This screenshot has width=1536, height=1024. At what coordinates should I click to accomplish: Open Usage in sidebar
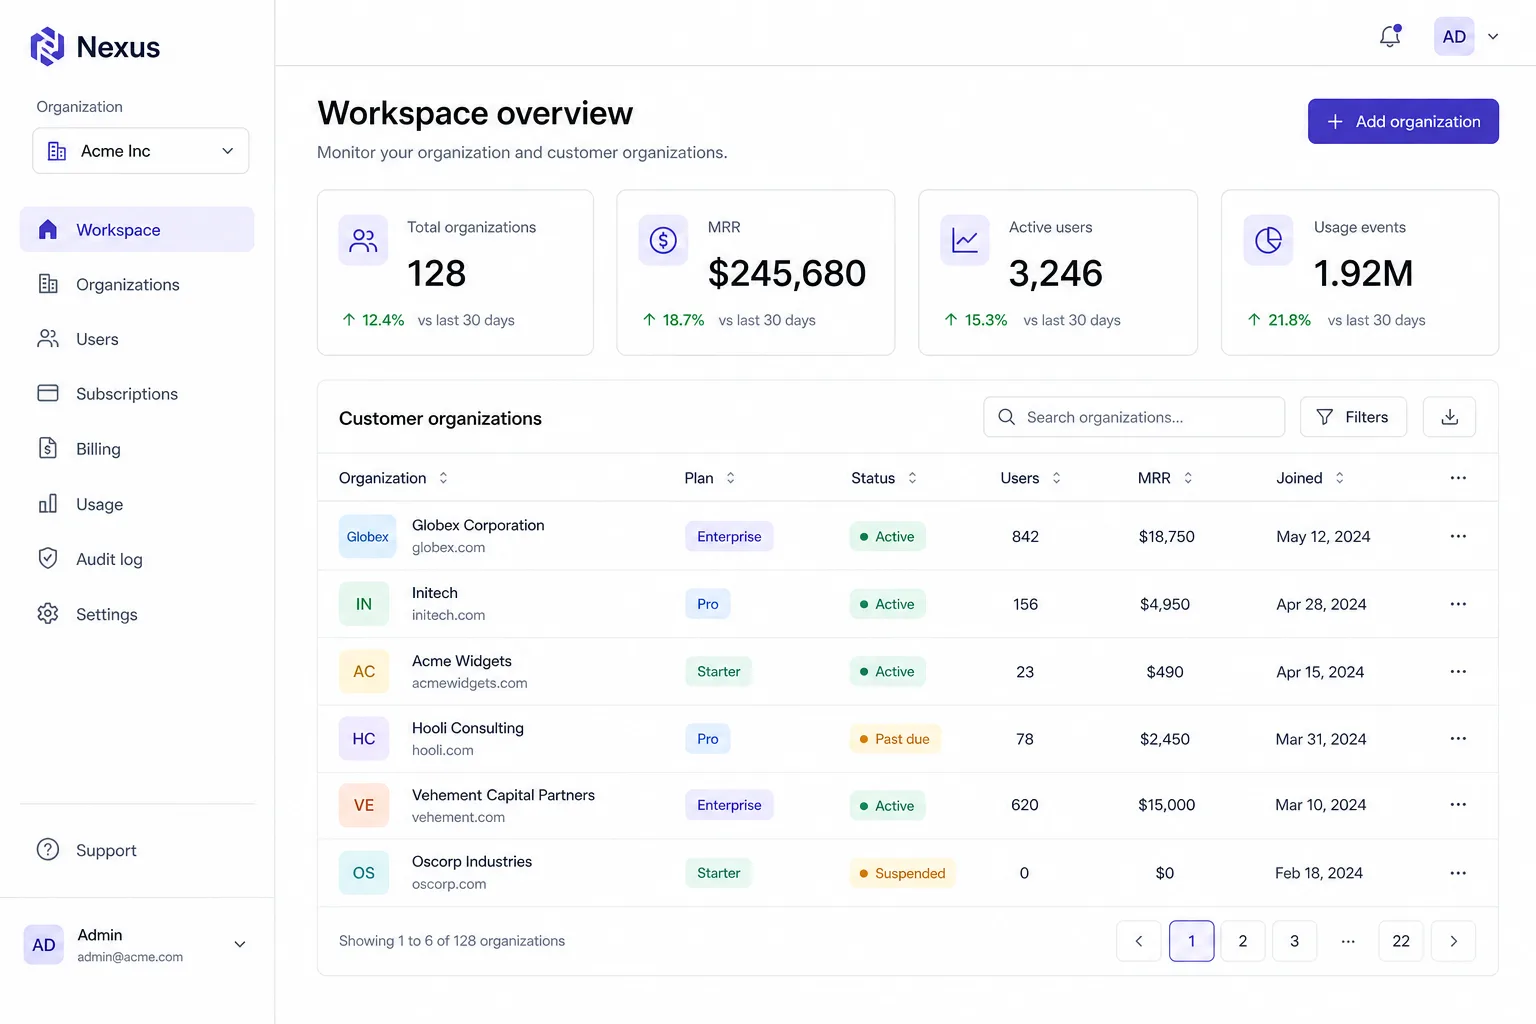137,504
